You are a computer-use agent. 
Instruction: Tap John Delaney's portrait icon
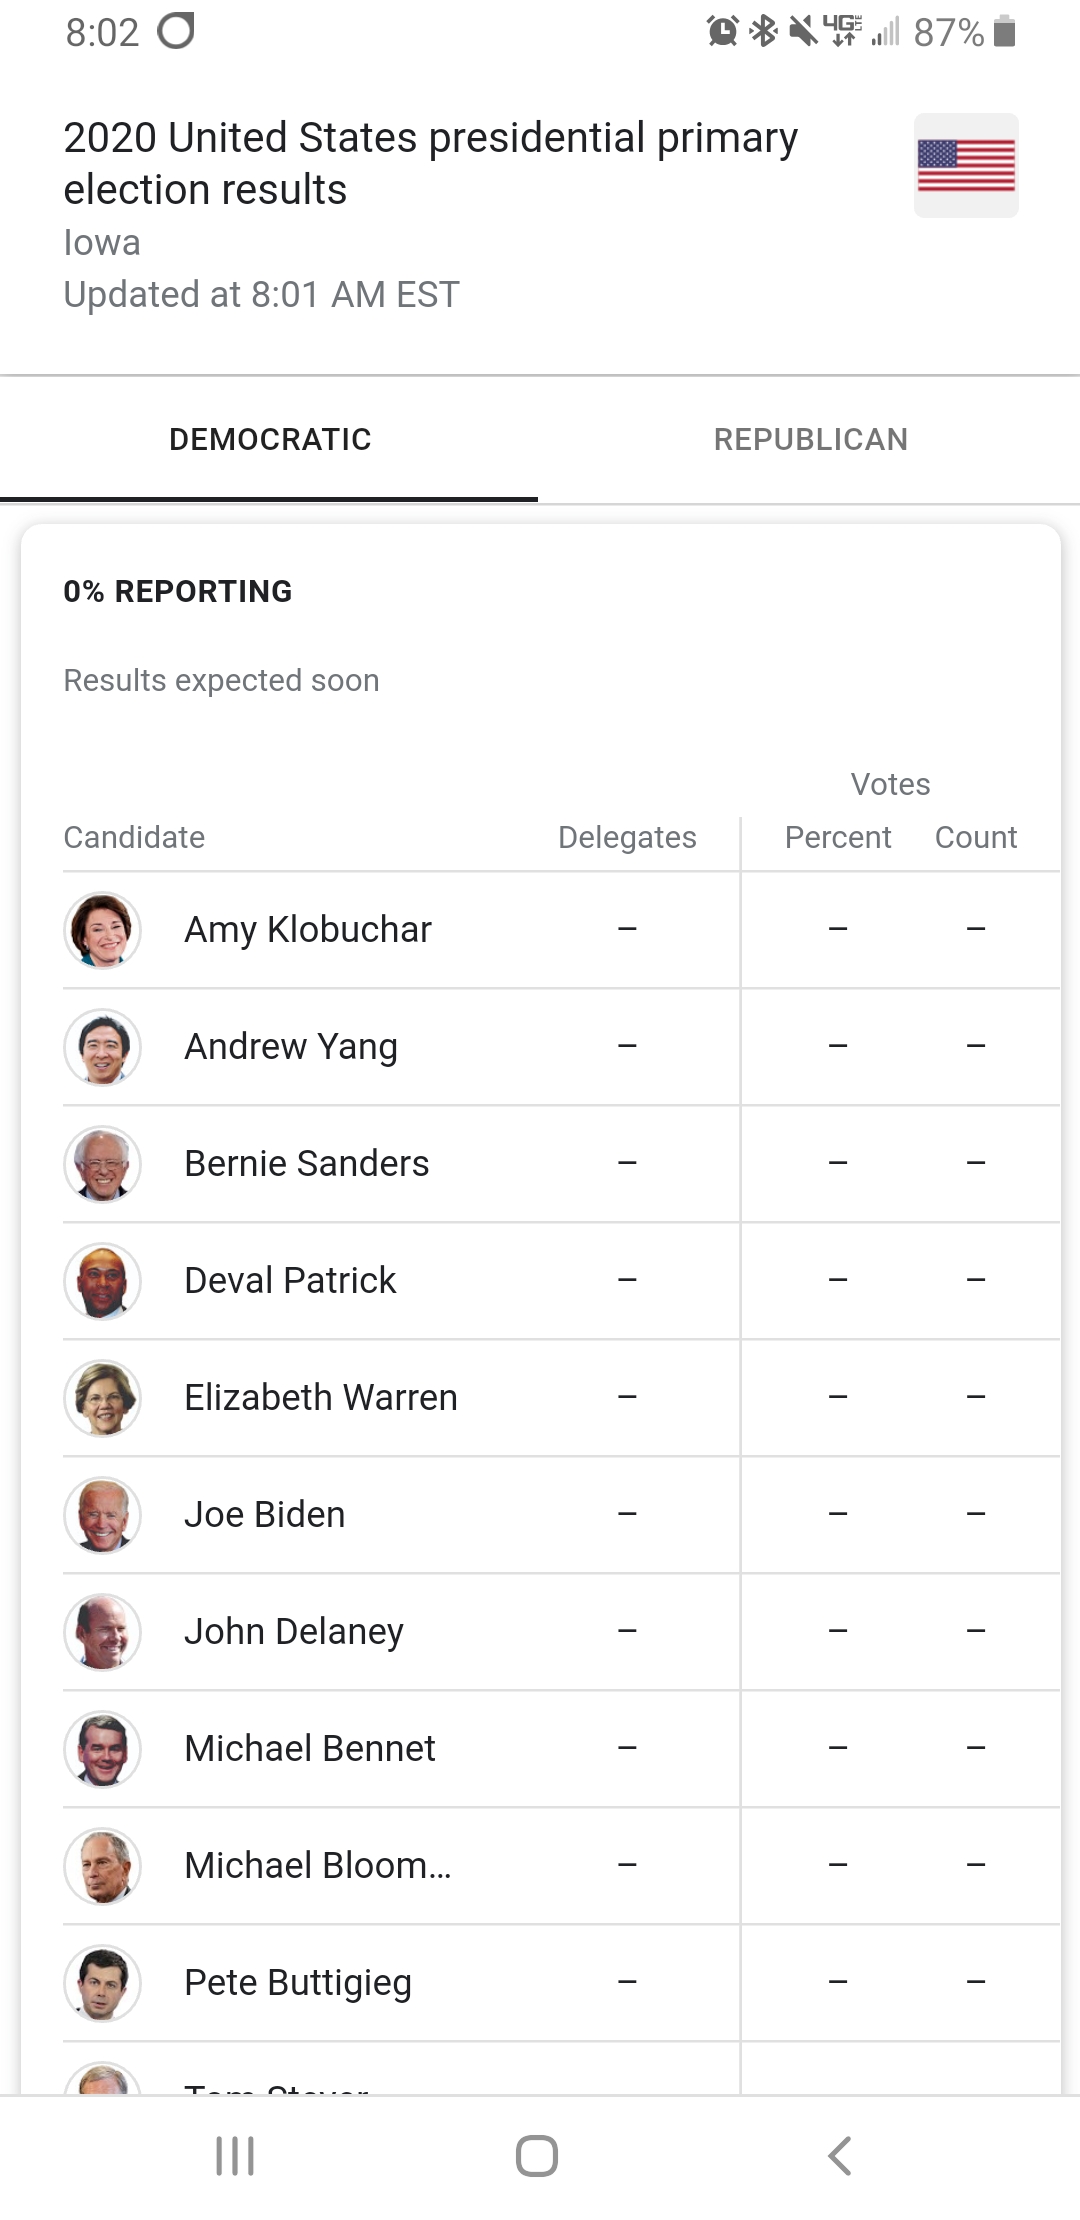point(102,1631)
